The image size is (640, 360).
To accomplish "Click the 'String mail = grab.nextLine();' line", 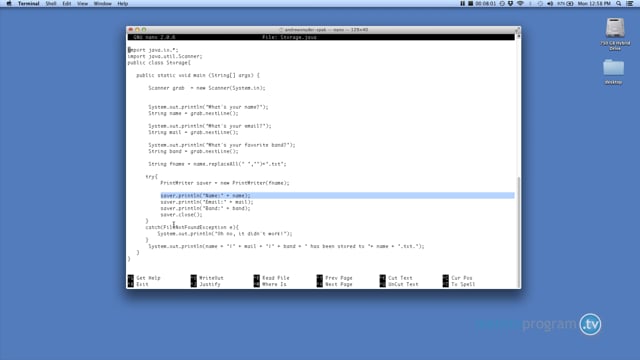I will (193, 132).
